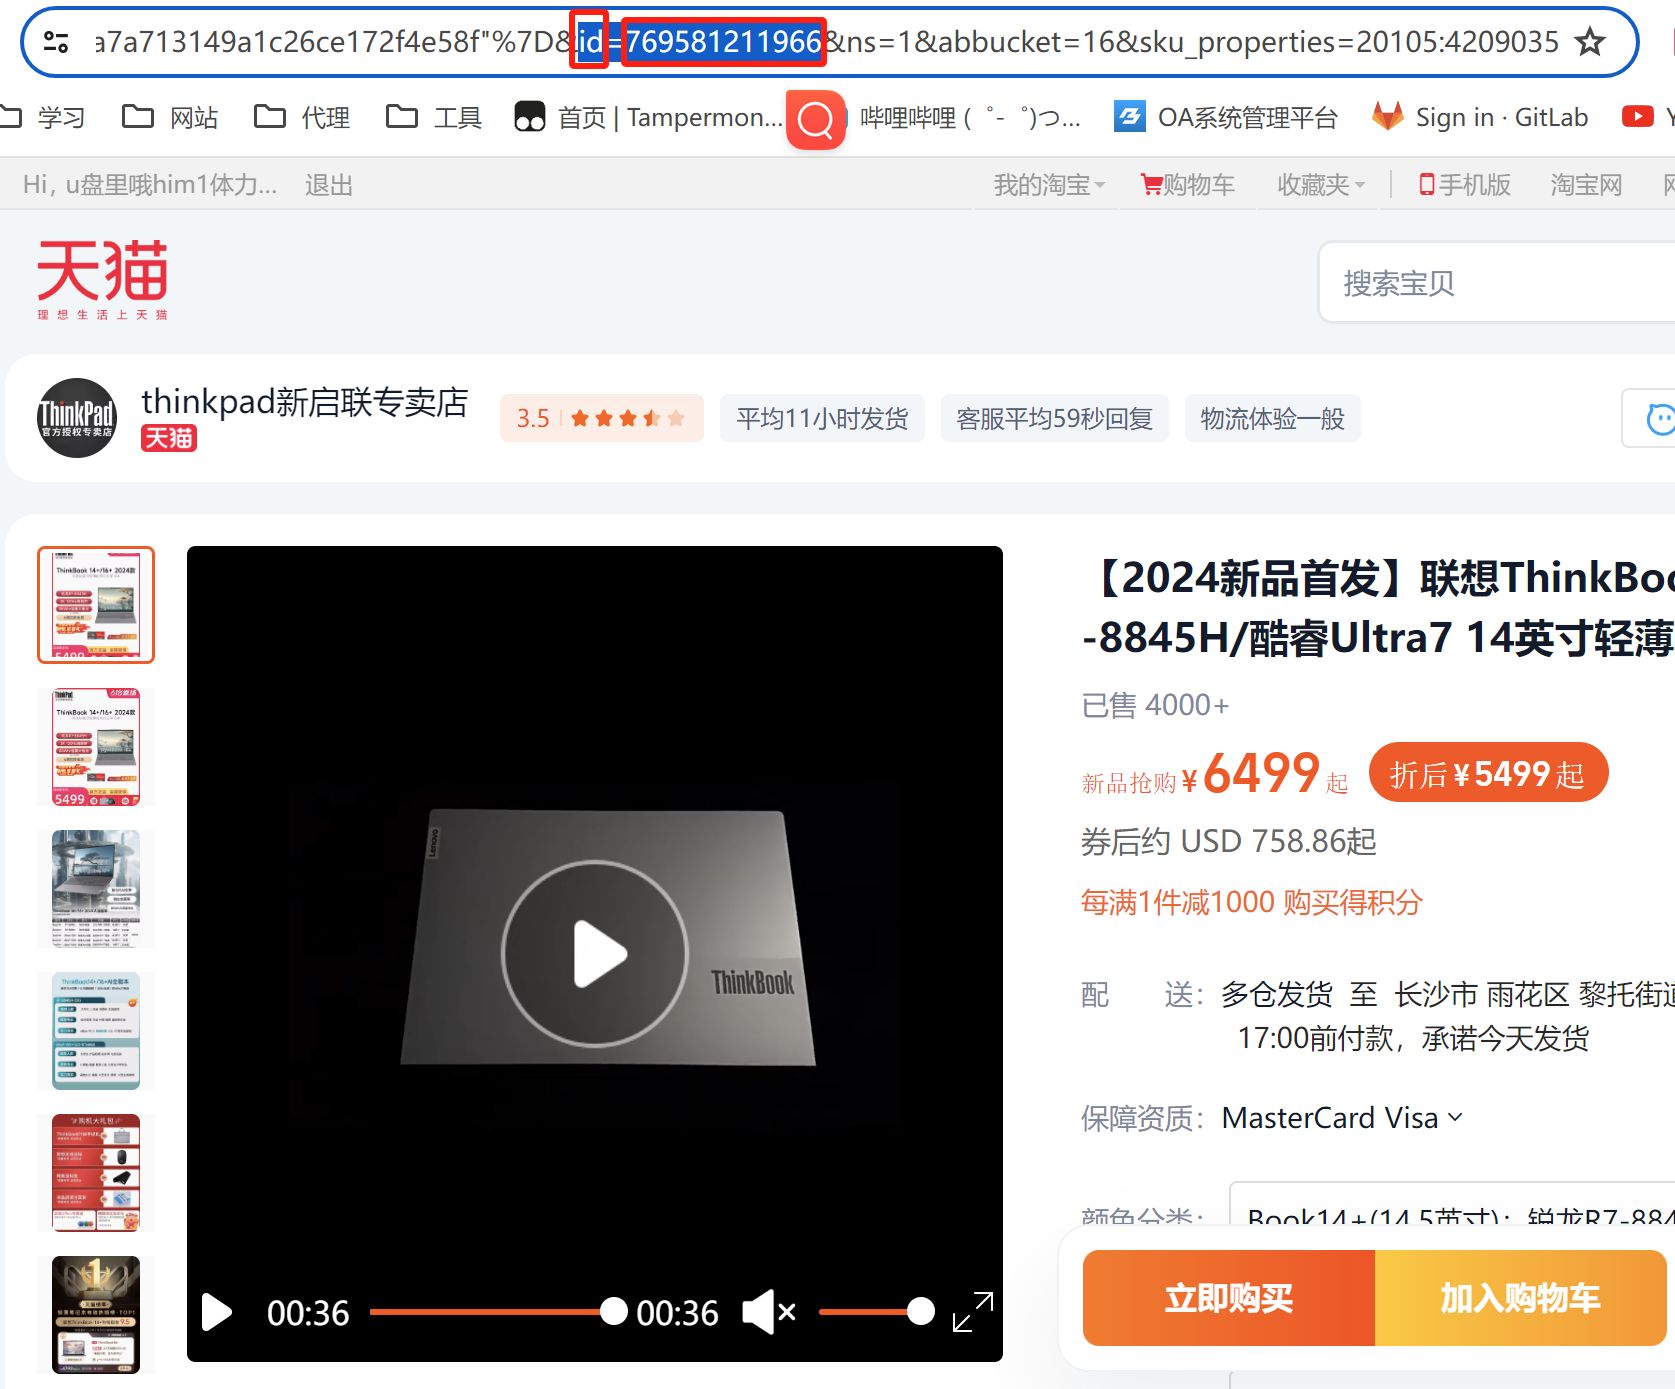Select the third thumbnail with laptop photo
1675x1389 pixels.
(96, 889)
